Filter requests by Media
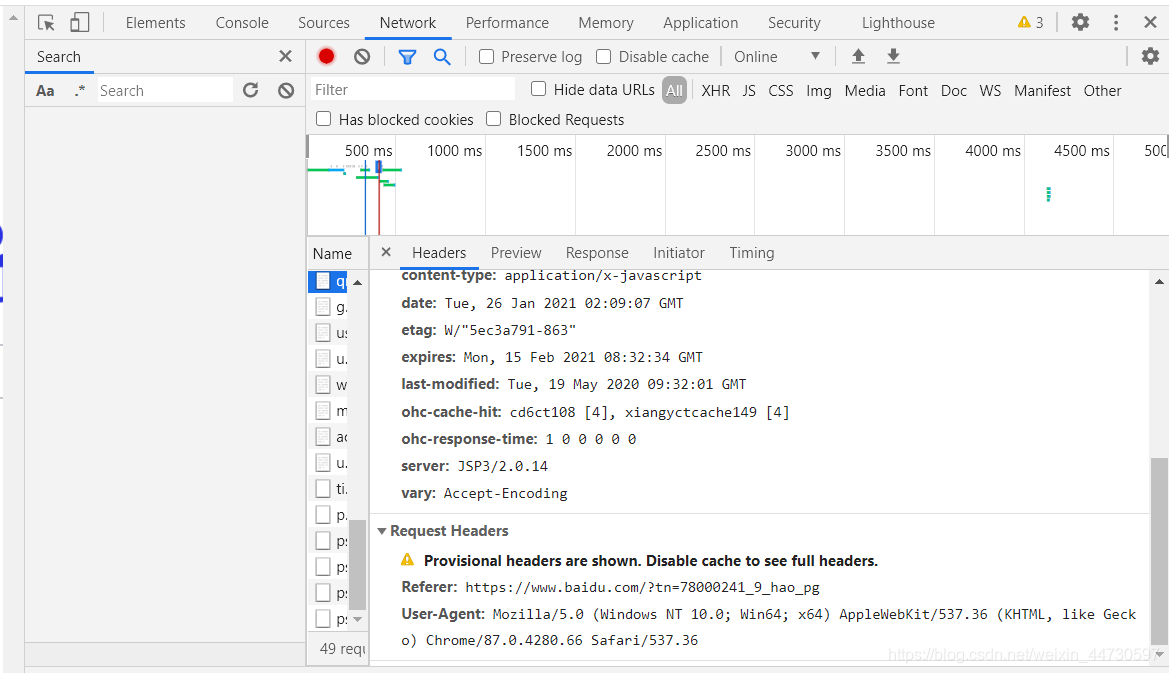 [x=865, y=91]
